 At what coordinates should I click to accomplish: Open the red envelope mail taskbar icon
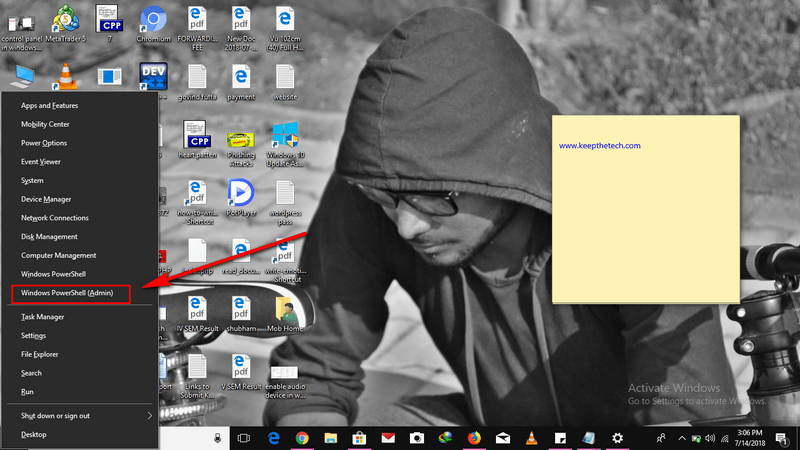pyautogui.click(x=388, y=438)
